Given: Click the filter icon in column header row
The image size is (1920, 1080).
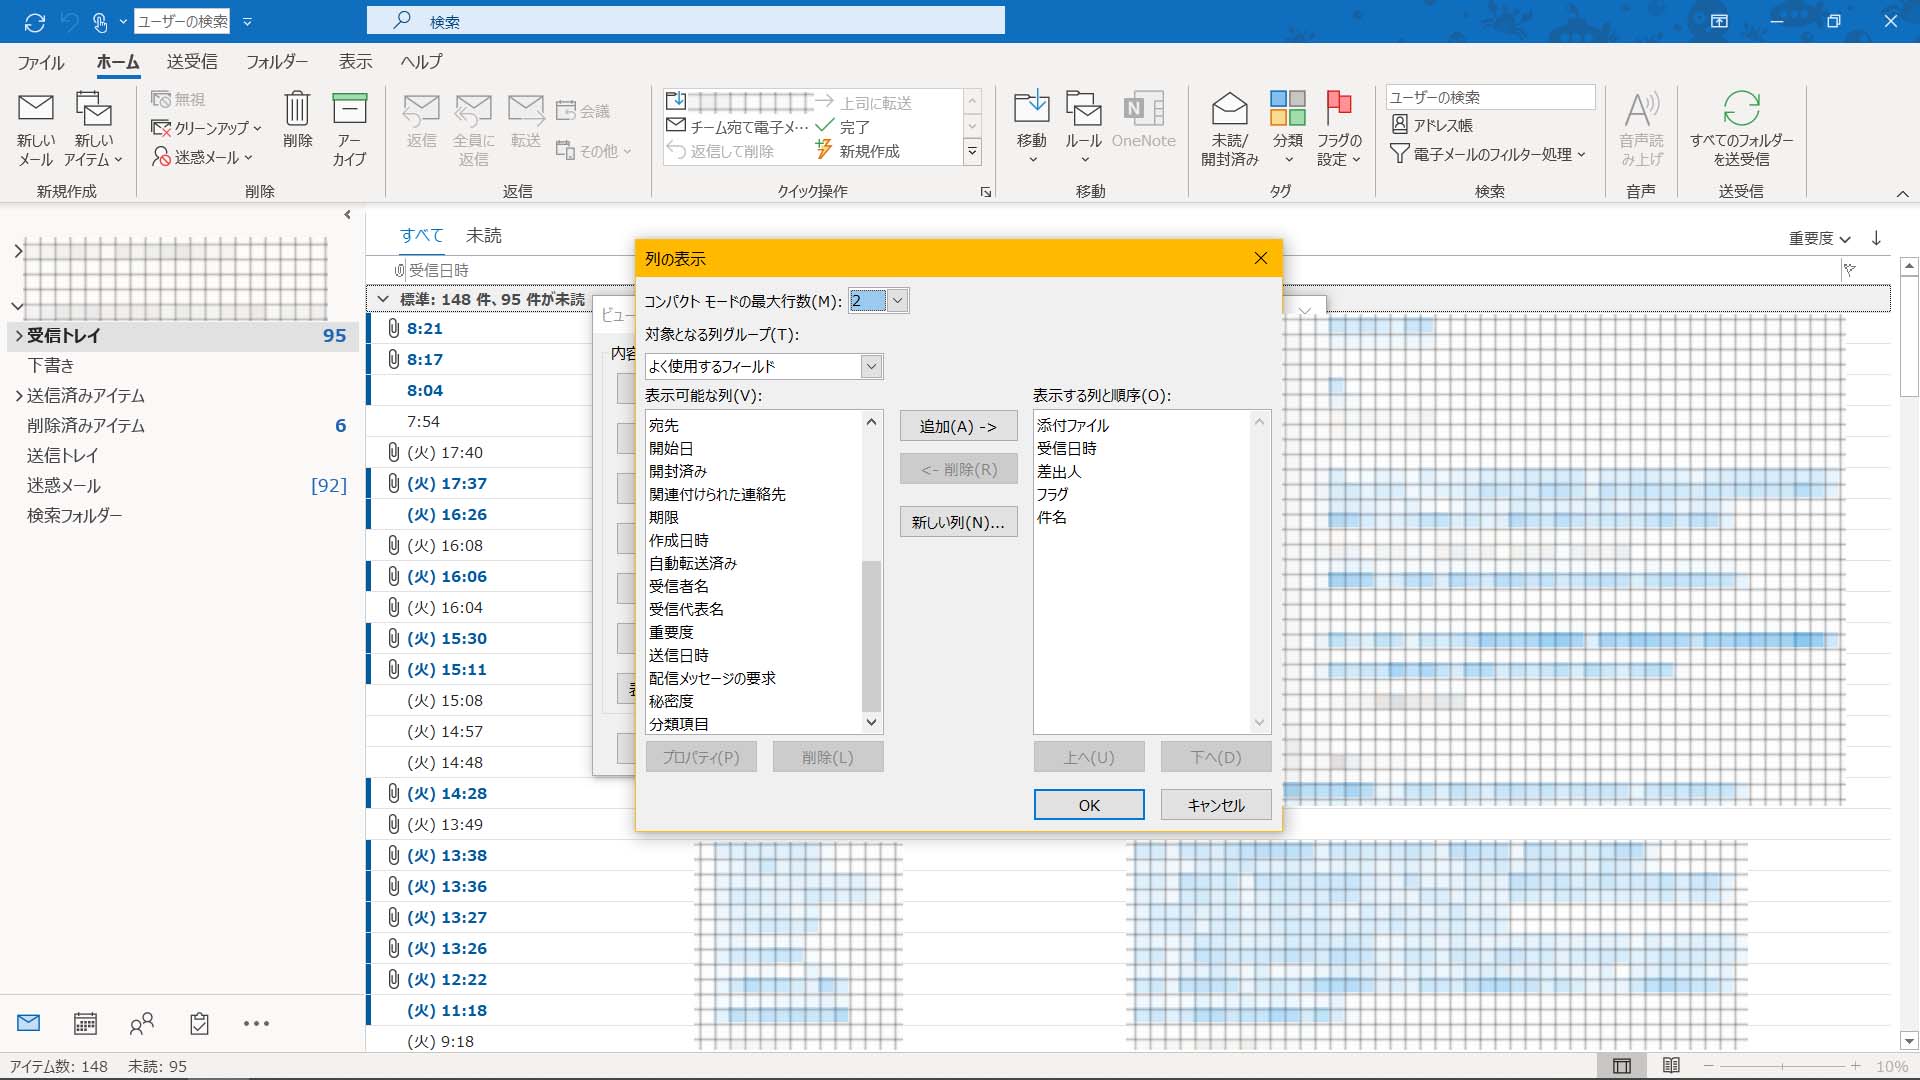Looking at the screenshot, I should [1850, 270].
